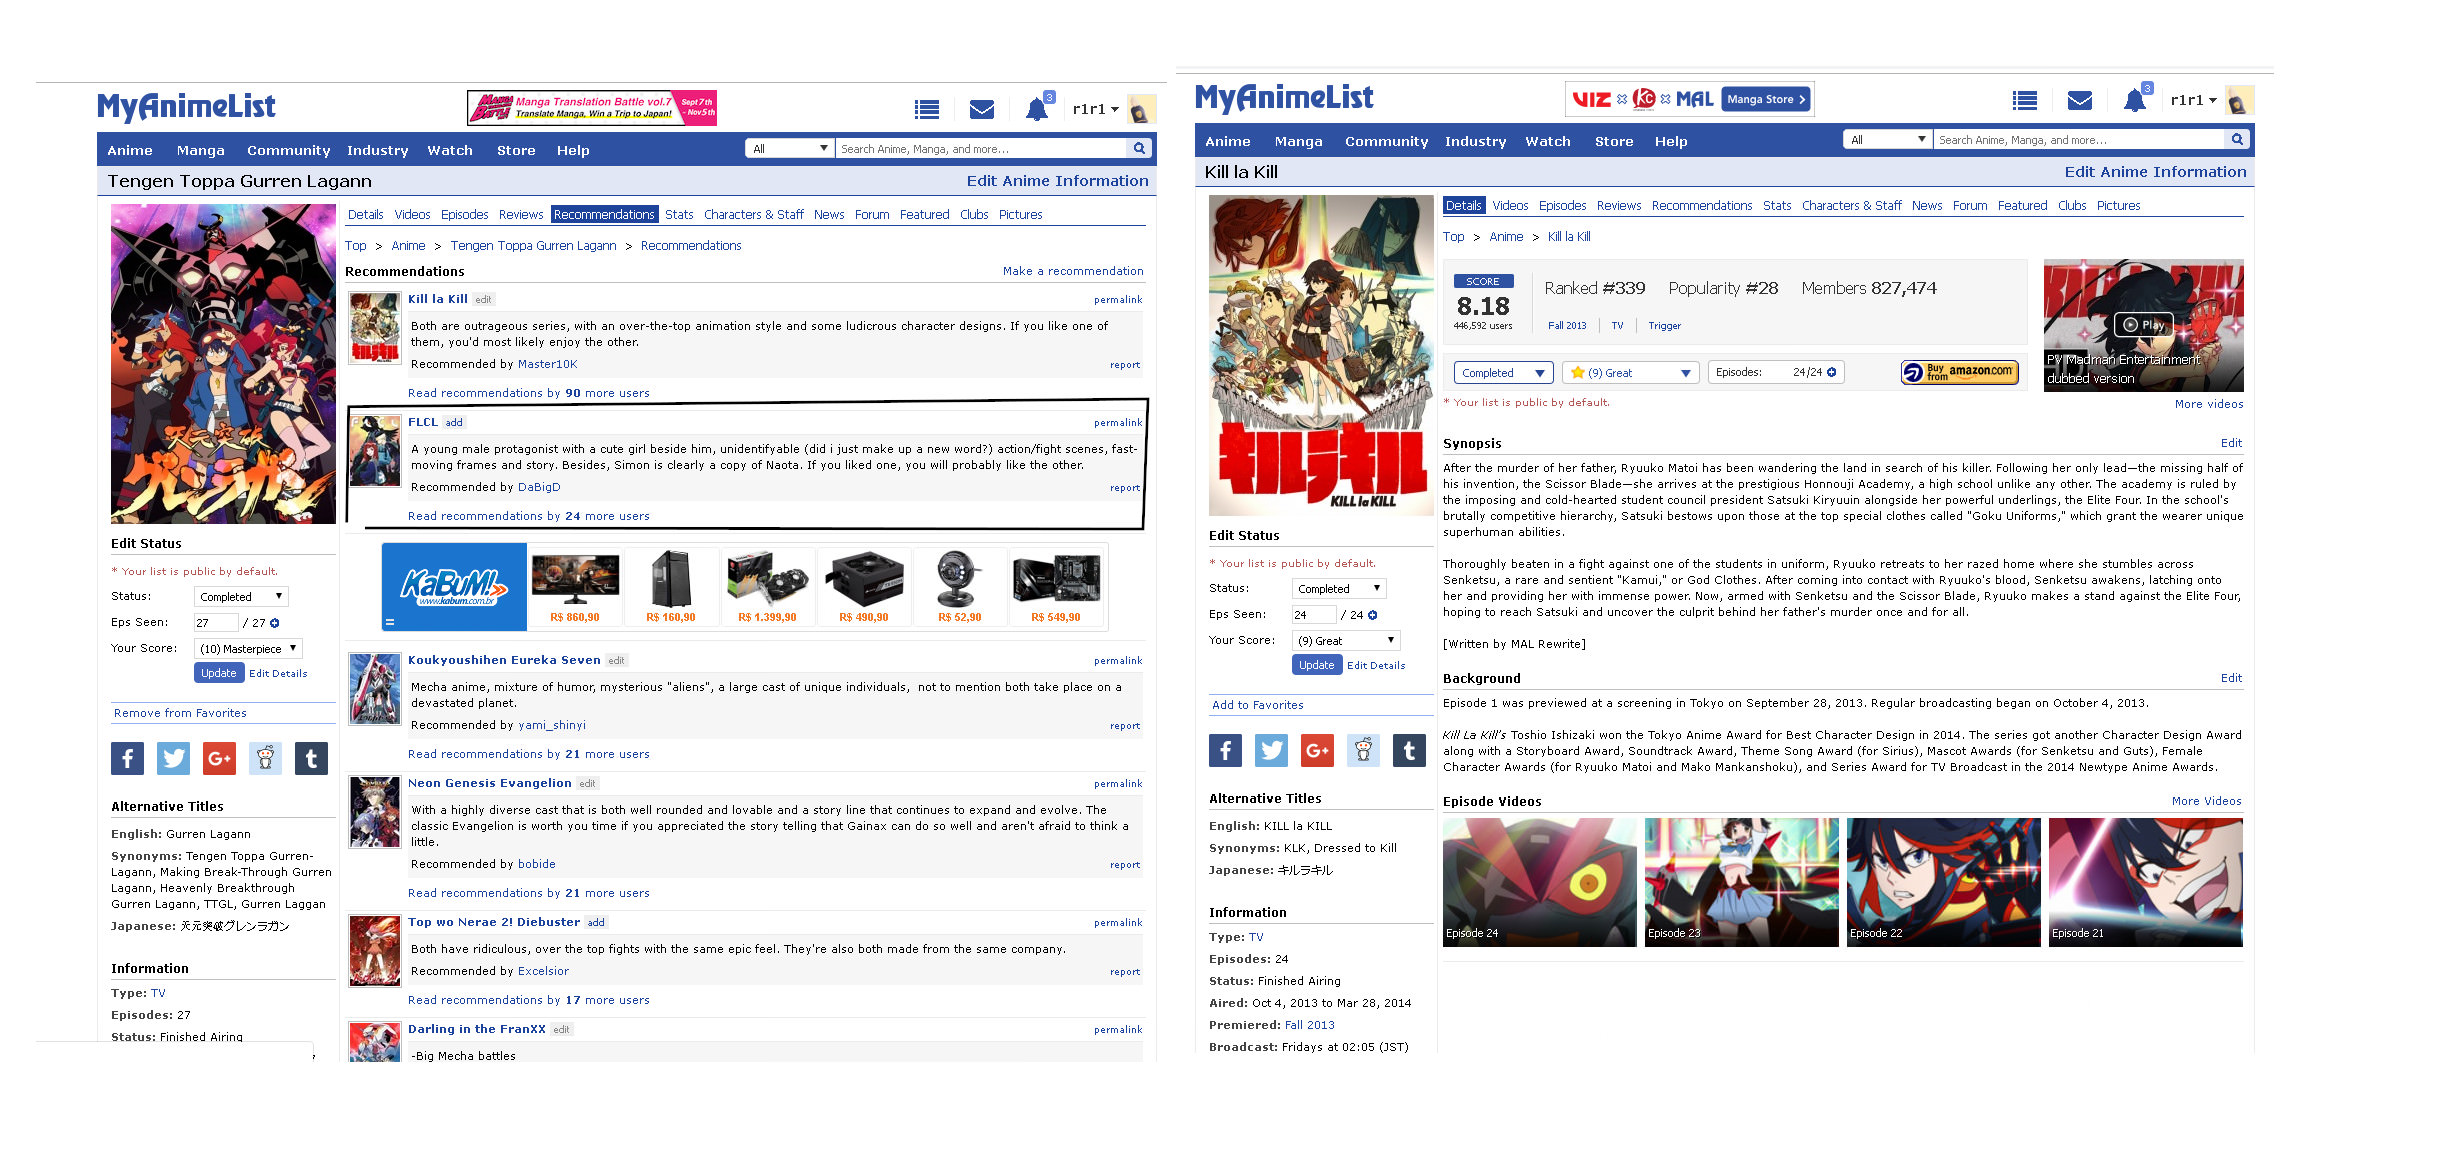
Task: Open Episode 24 video thumbnail
Action: [1538, 881]
